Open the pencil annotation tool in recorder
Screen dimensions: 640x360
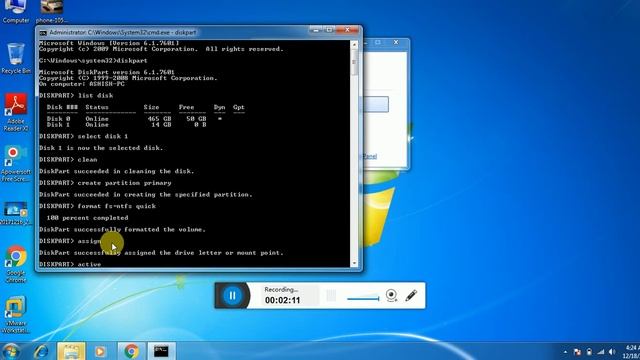tap(411, 295)
